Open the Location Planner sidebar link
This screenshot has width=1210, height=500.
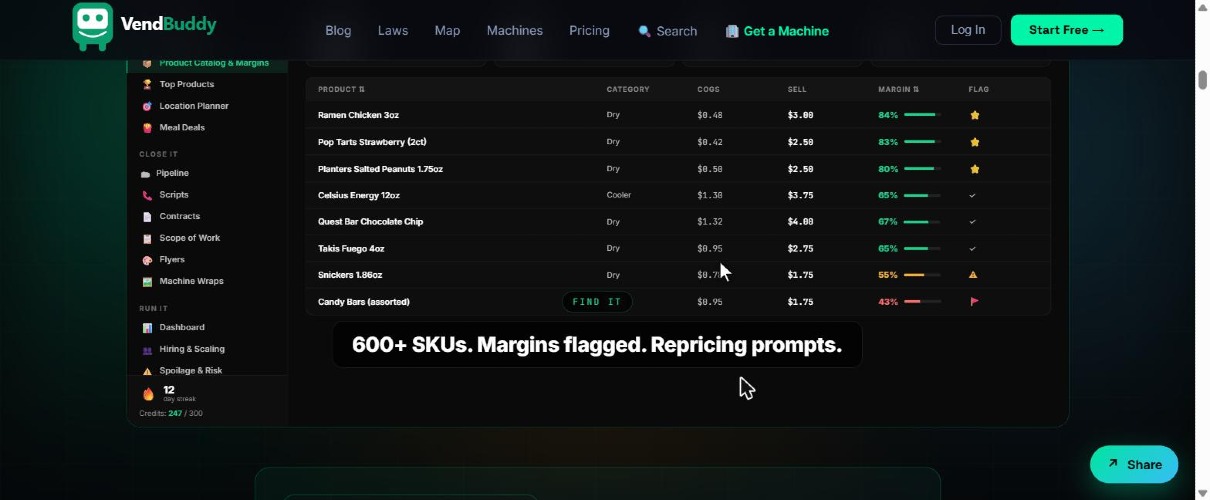point(194,106)
